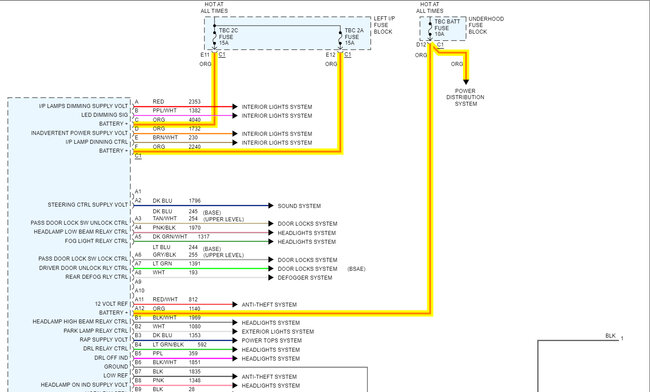The width and height of the screenshot is (650, 392).
Task: Click the 12 VOLT REF label
Action: point(112,304)
